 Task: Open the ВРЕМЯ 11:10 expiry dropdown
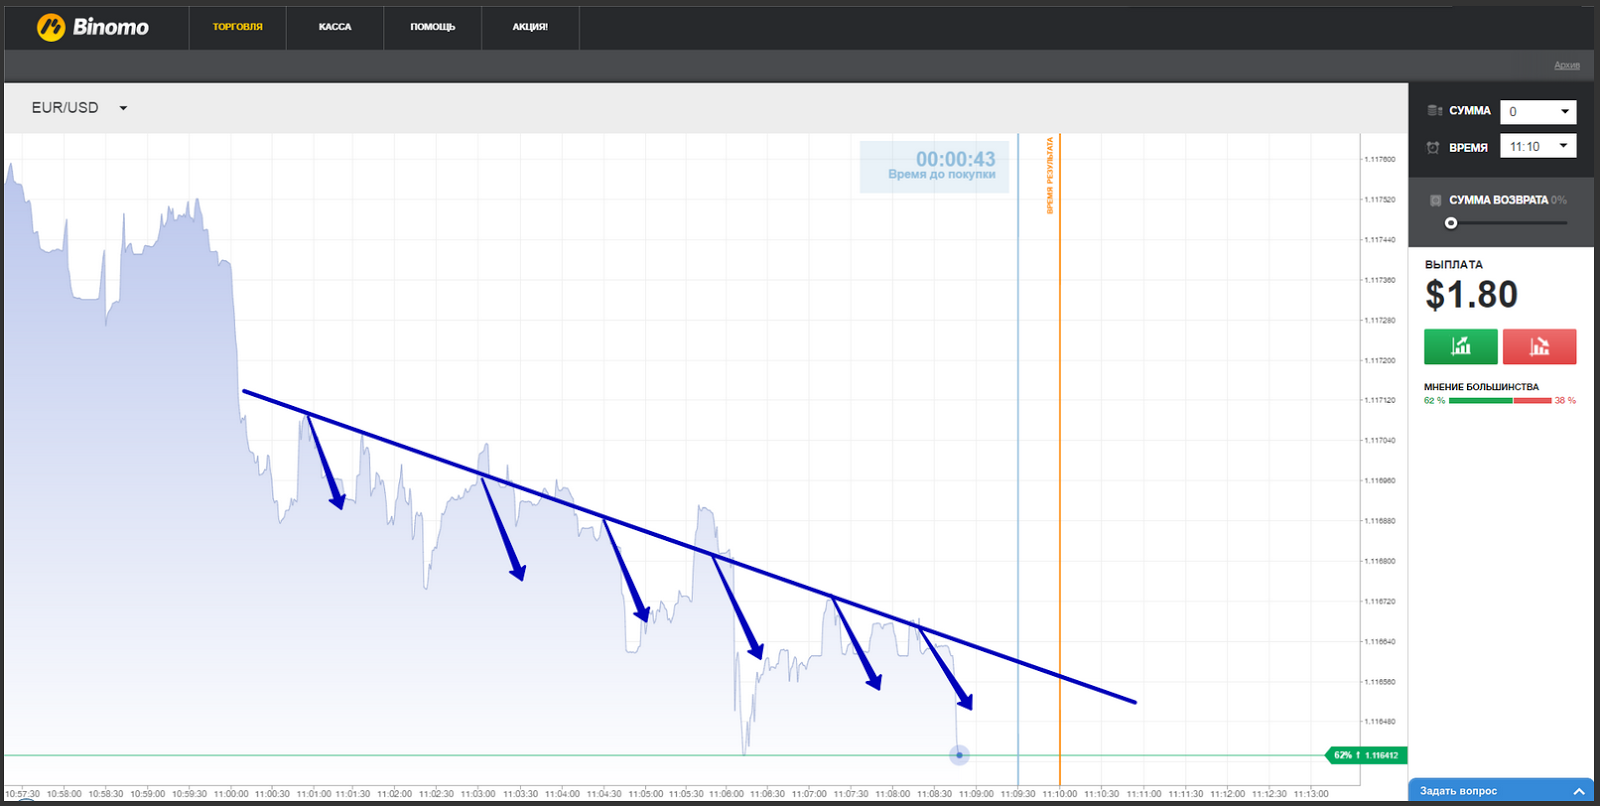1538,146
